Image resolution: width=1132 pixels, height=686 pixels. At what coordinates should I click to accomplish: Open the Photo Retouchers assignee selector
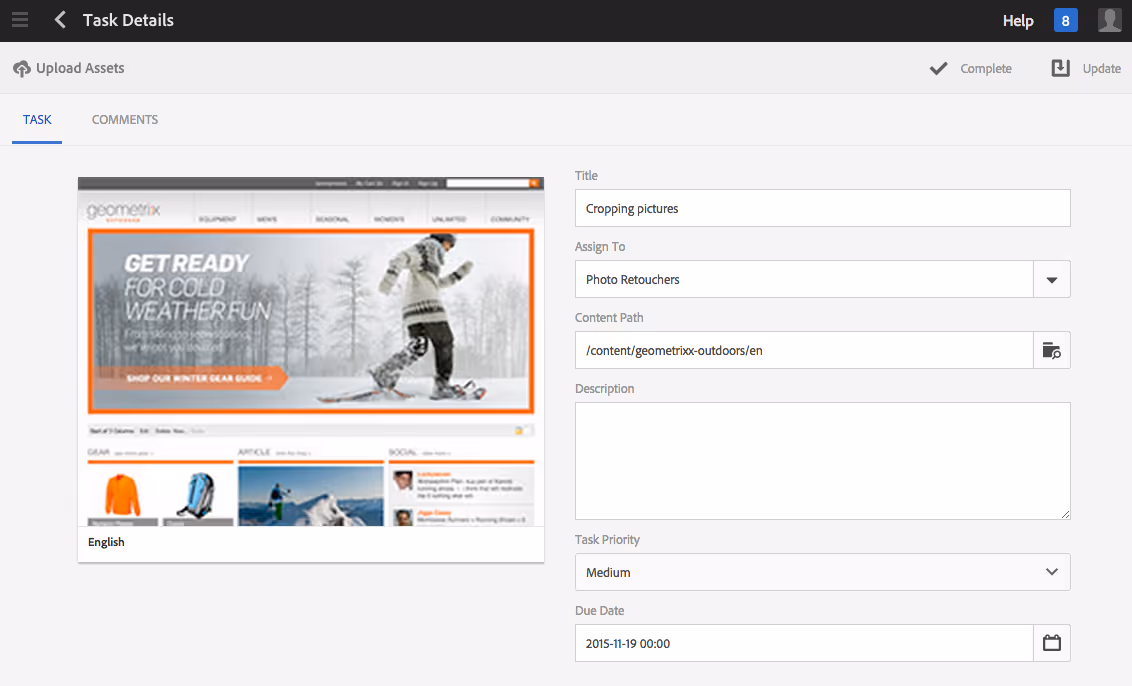(x=800, y=279)
